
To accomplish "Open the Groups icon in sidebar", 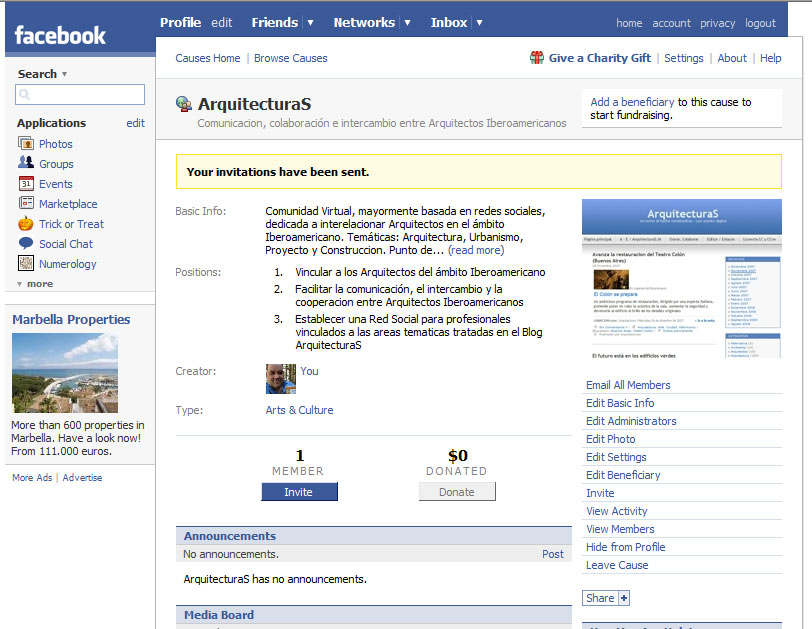I will [26, 164].
